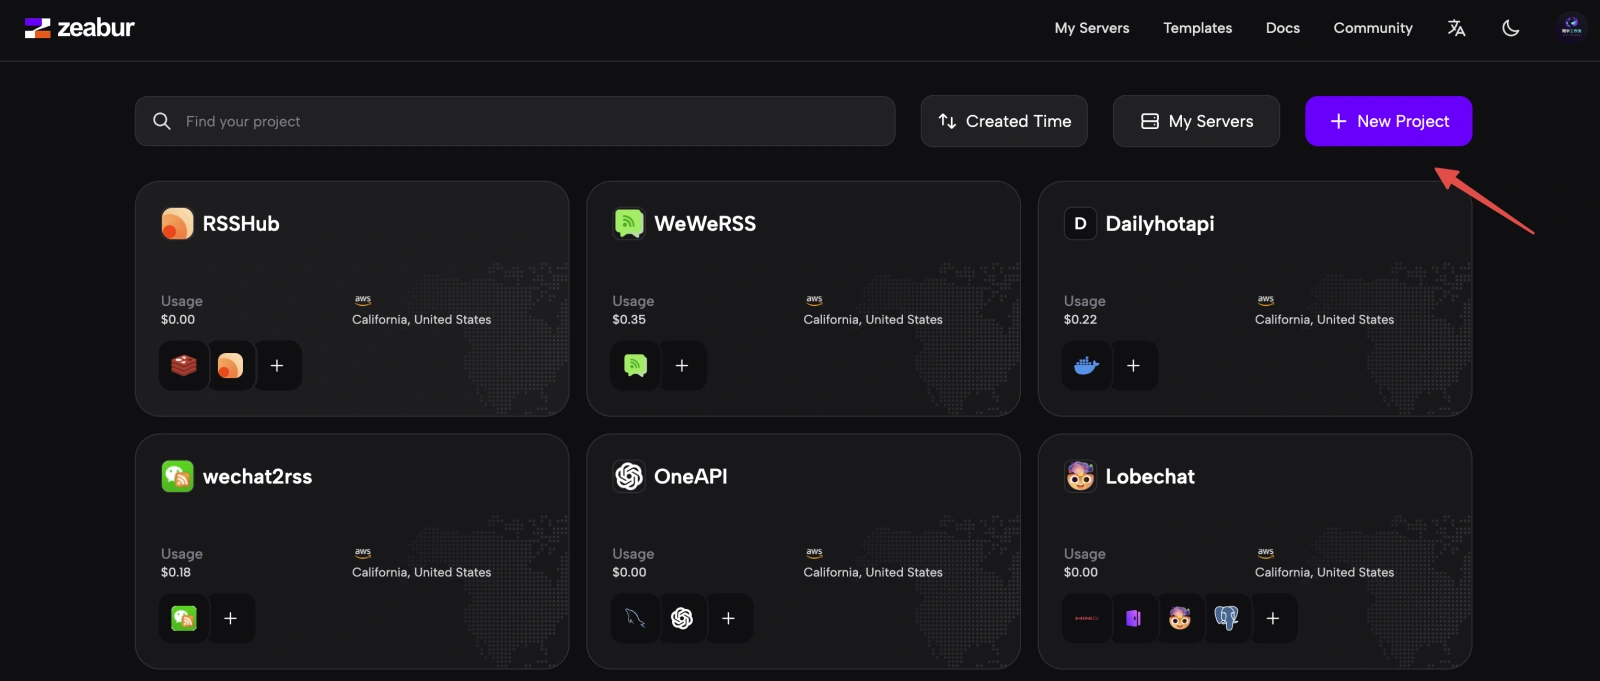Open the Docker service icon in Dailyhotapi
This screenshot has height=681, width=1600.
(x=1086, y=366)
